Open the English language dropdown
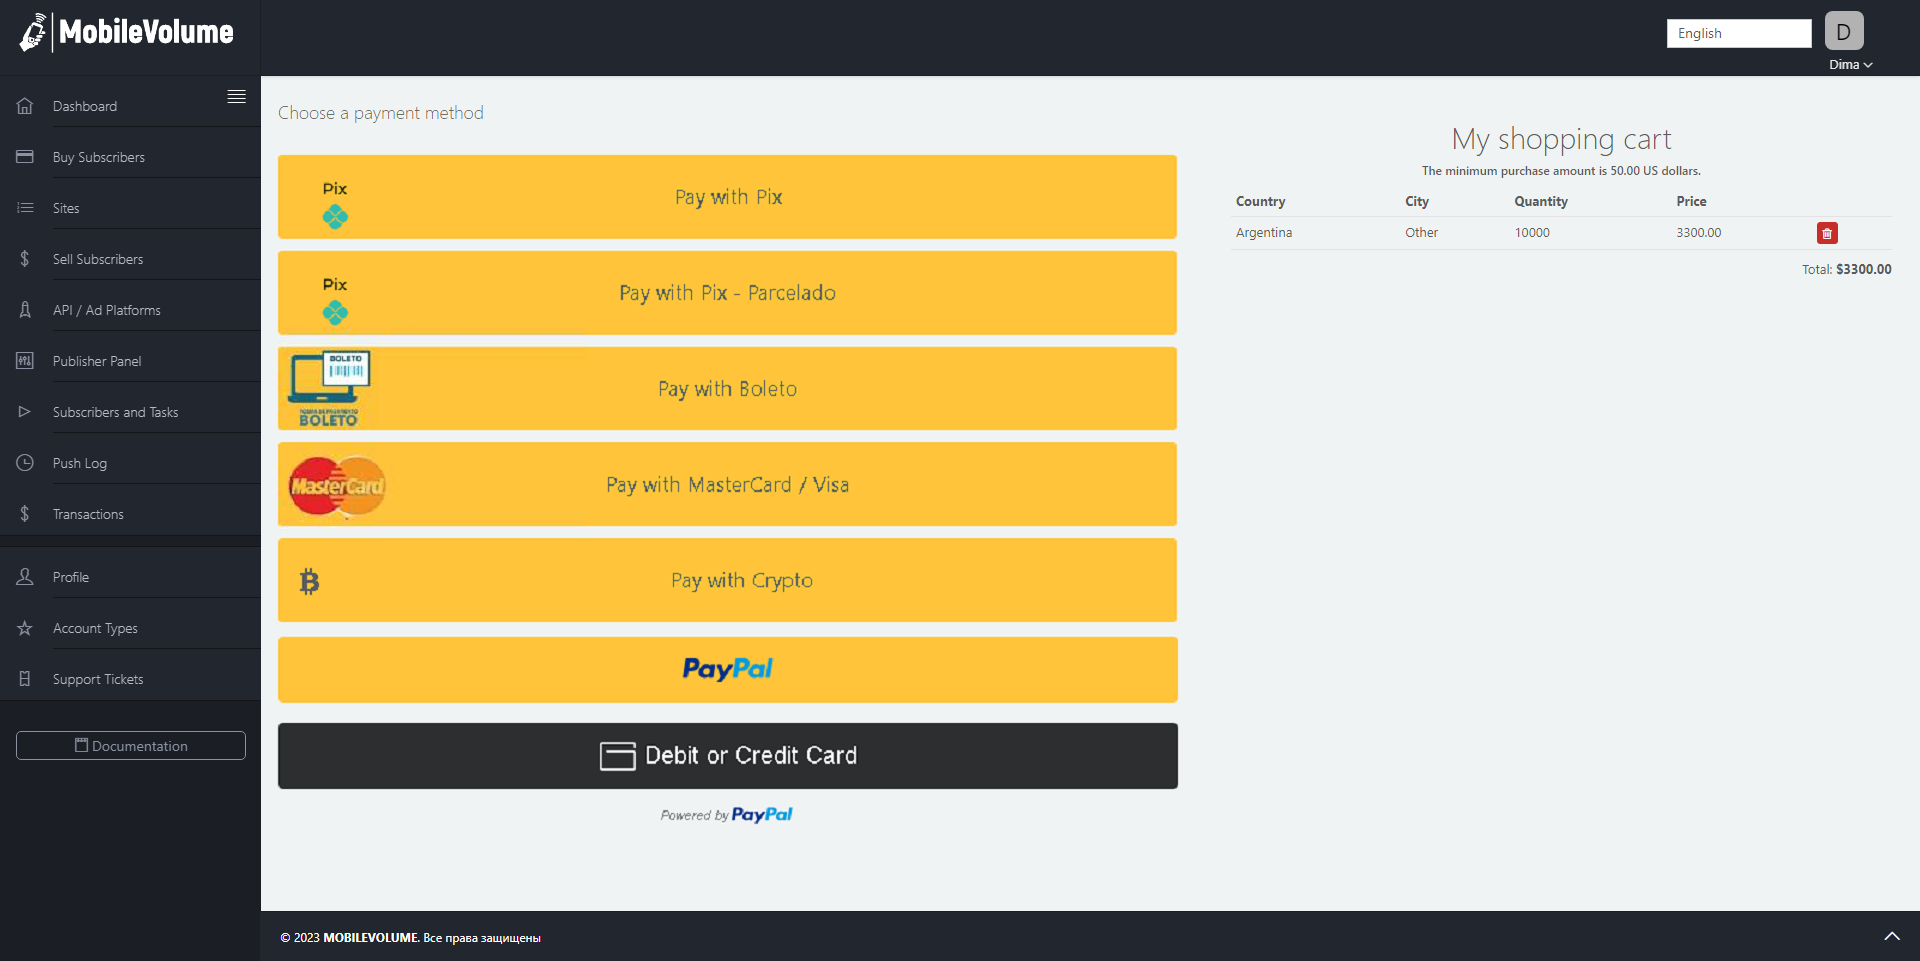1920x961 pixels. (1738, 33)
